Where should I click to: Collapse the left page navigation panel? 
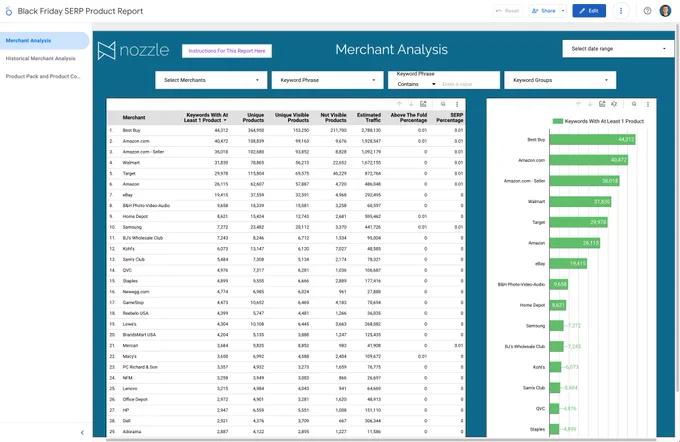tap(82, 432)
